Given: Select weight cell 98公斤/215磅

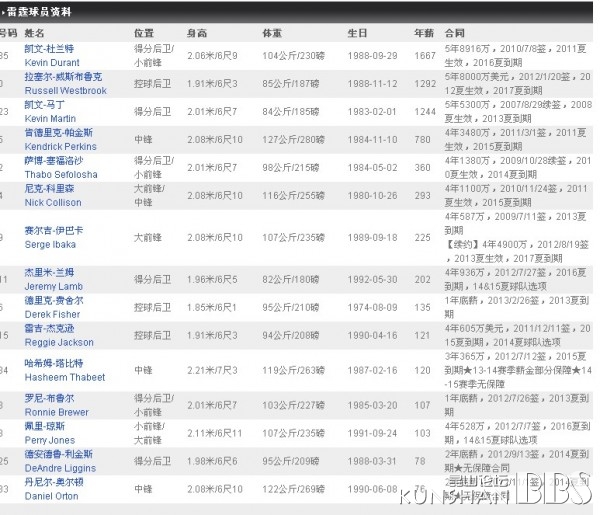Looking at the screenshot, I should tap(291, 168).
